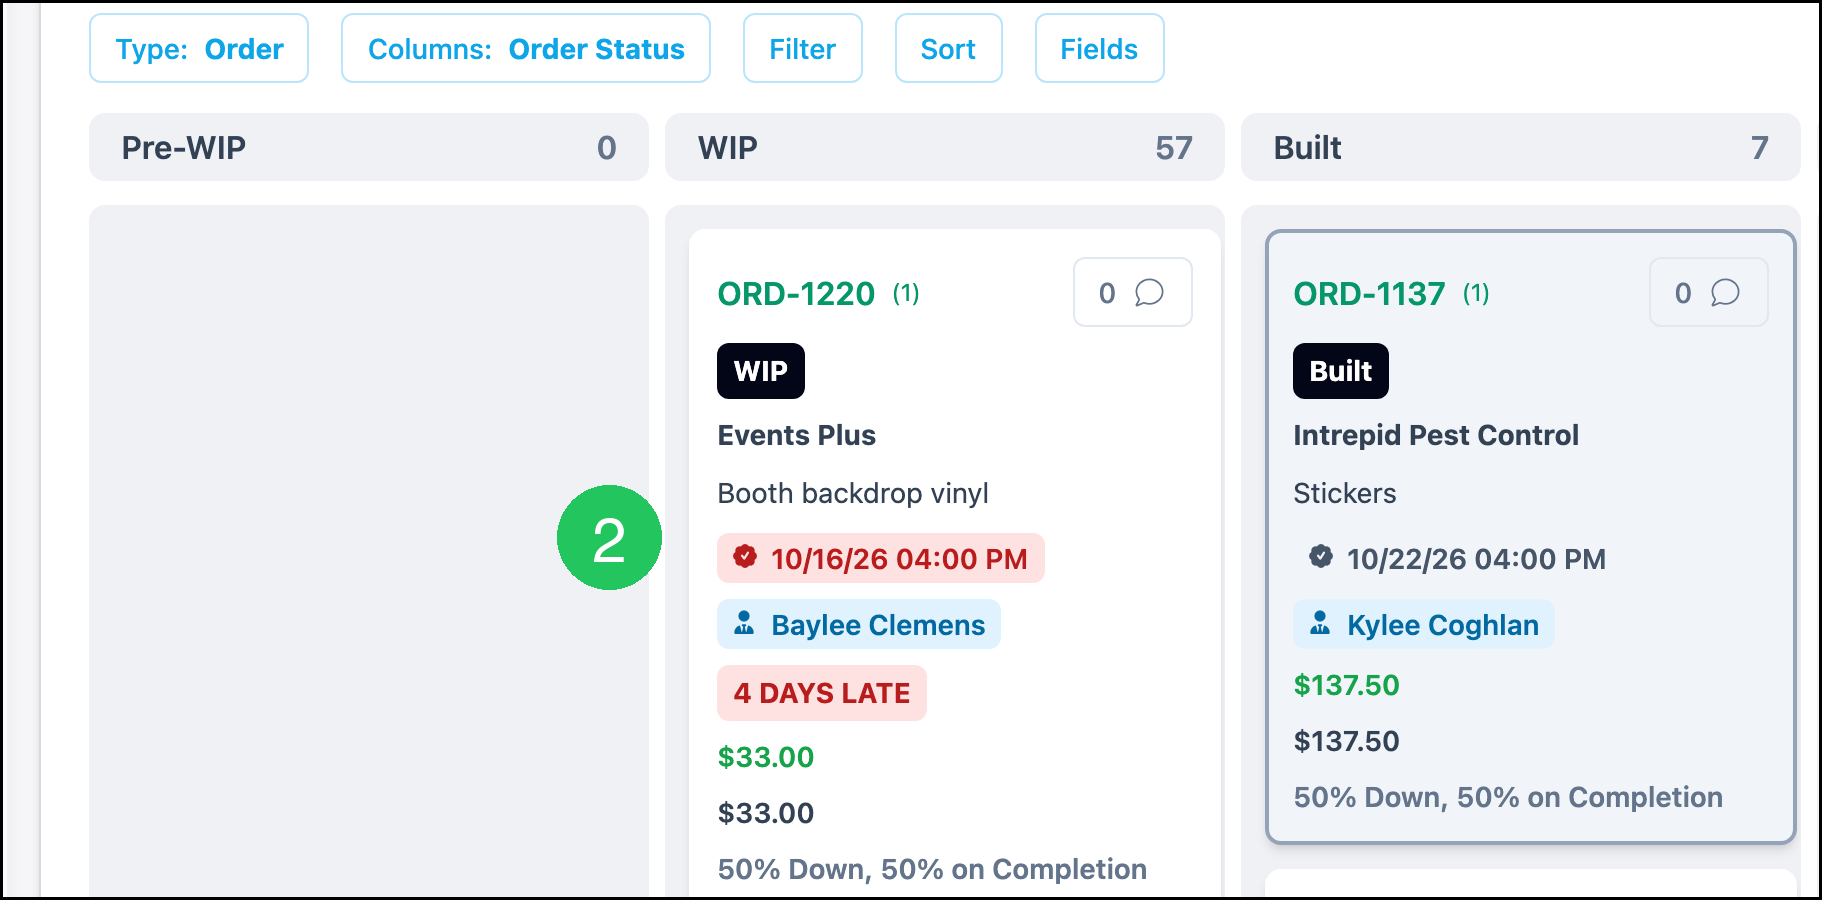Click the 10/16/26 04:00 PM due date

[x=881, y=558]
